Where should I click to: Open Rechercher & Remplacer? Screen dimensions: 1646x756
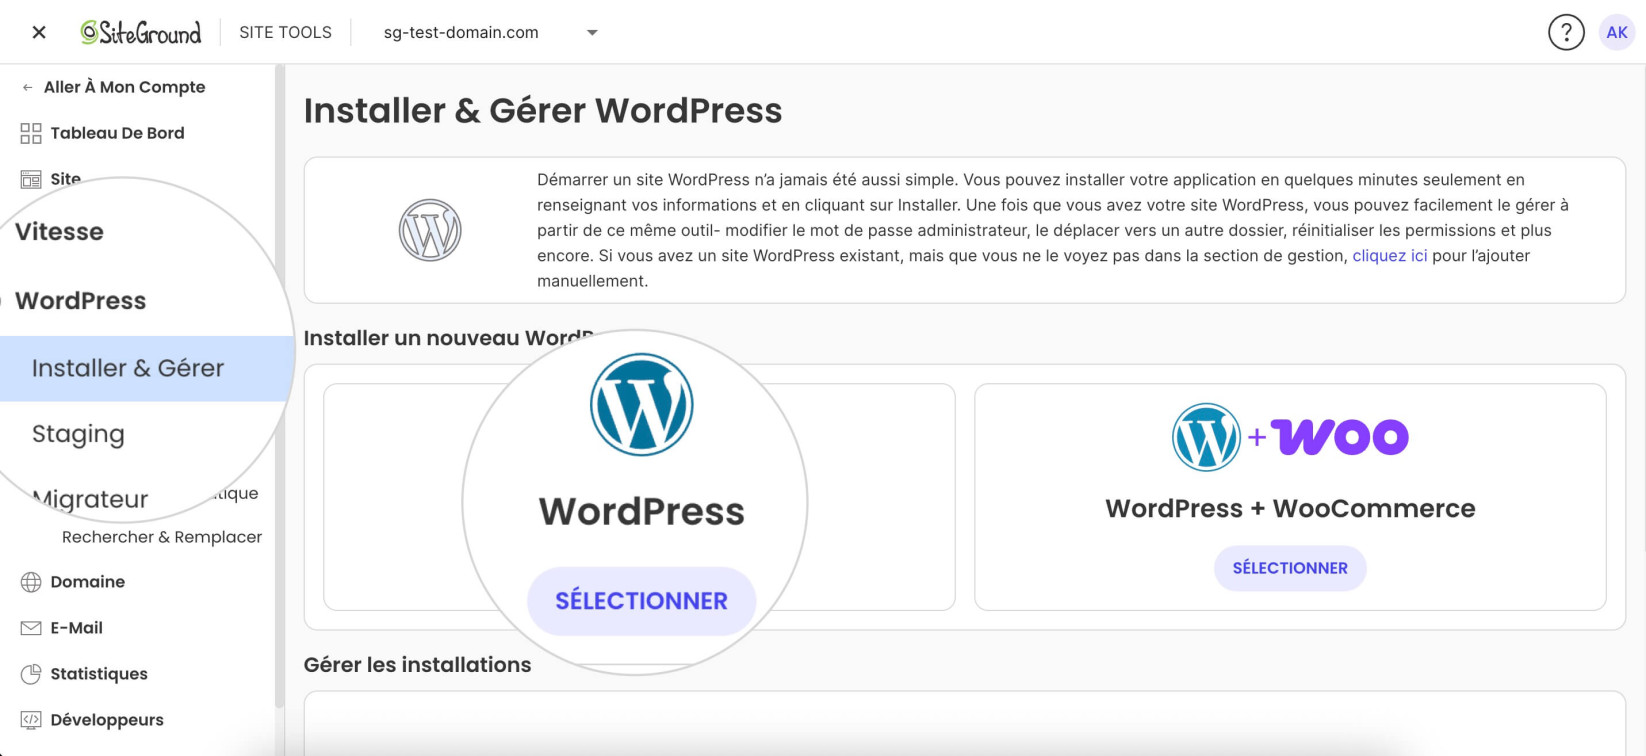coord(162,537)
